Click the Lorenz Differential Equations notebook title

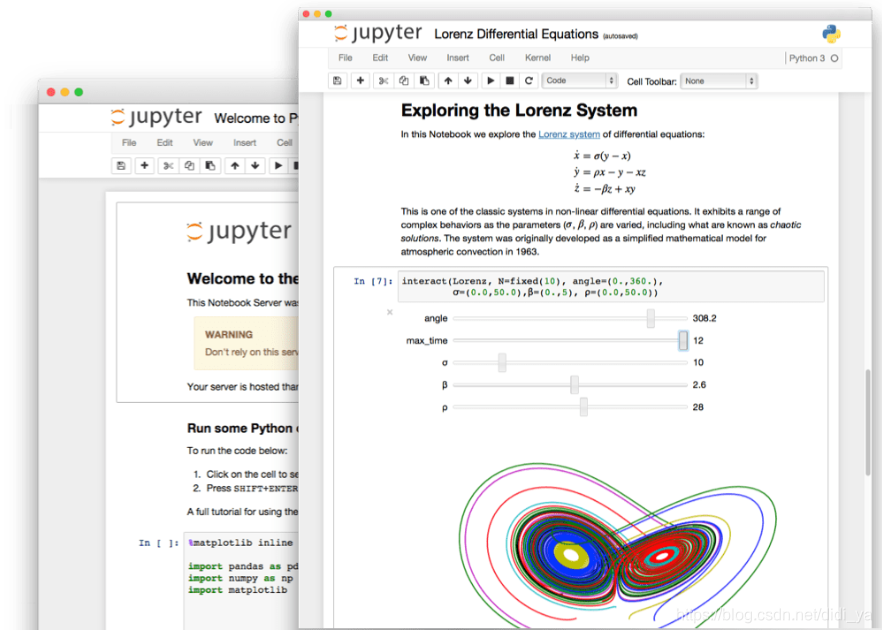(x=516, y=34)
